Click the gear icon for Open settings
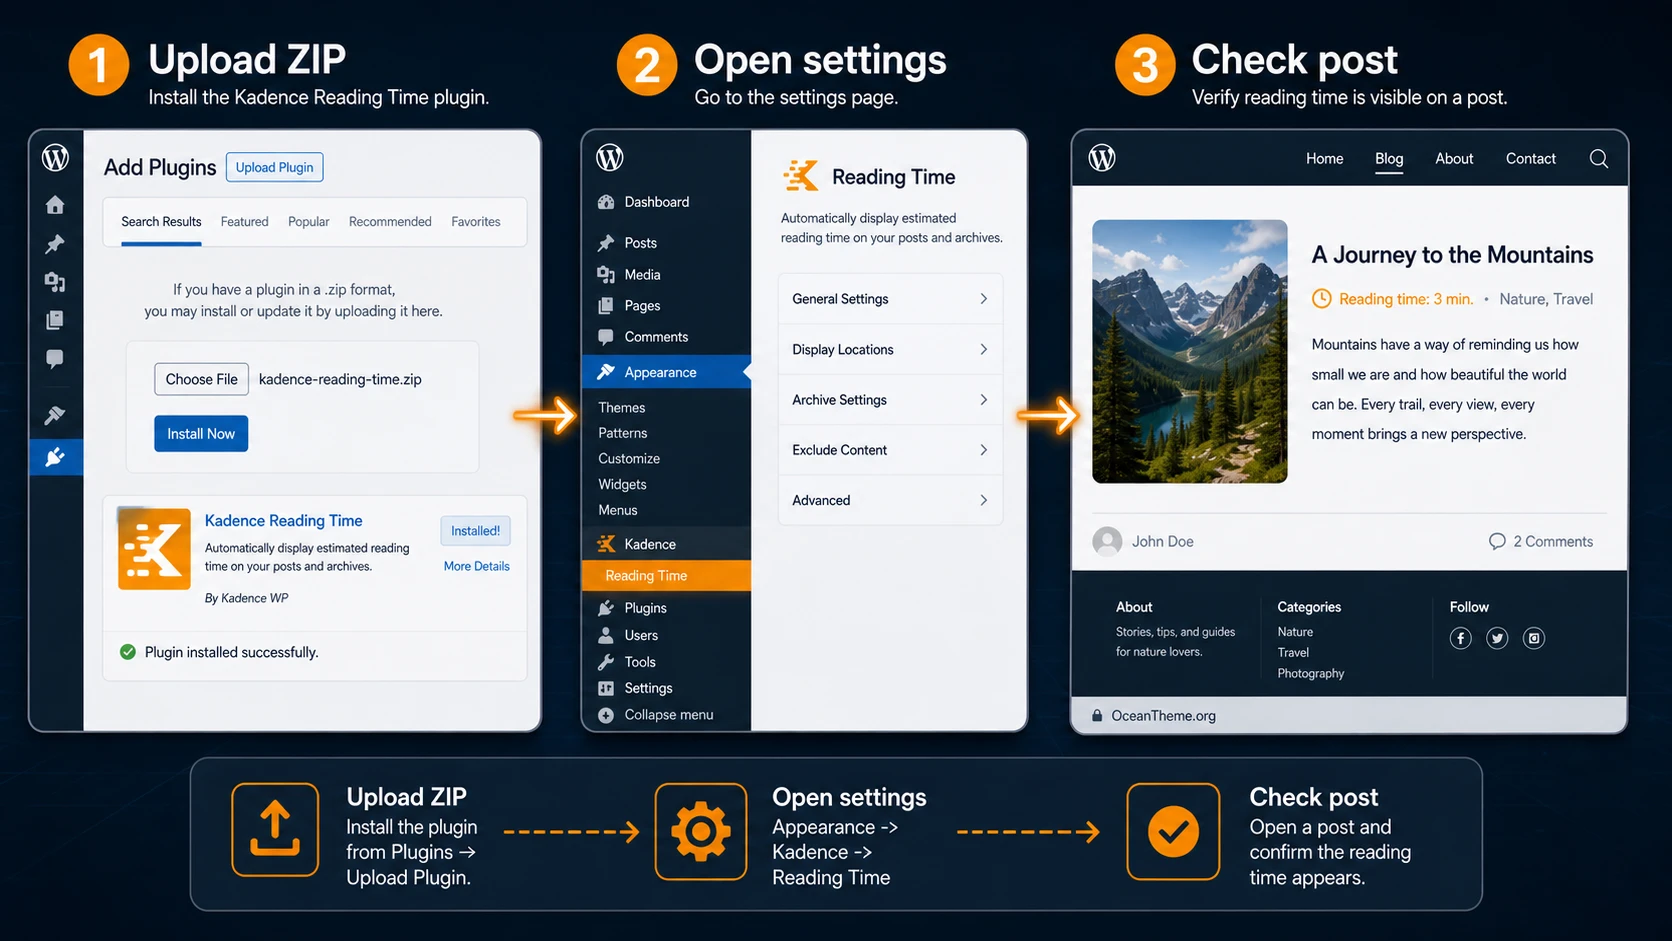This screenshot has width=1672, height=941. 701,831
